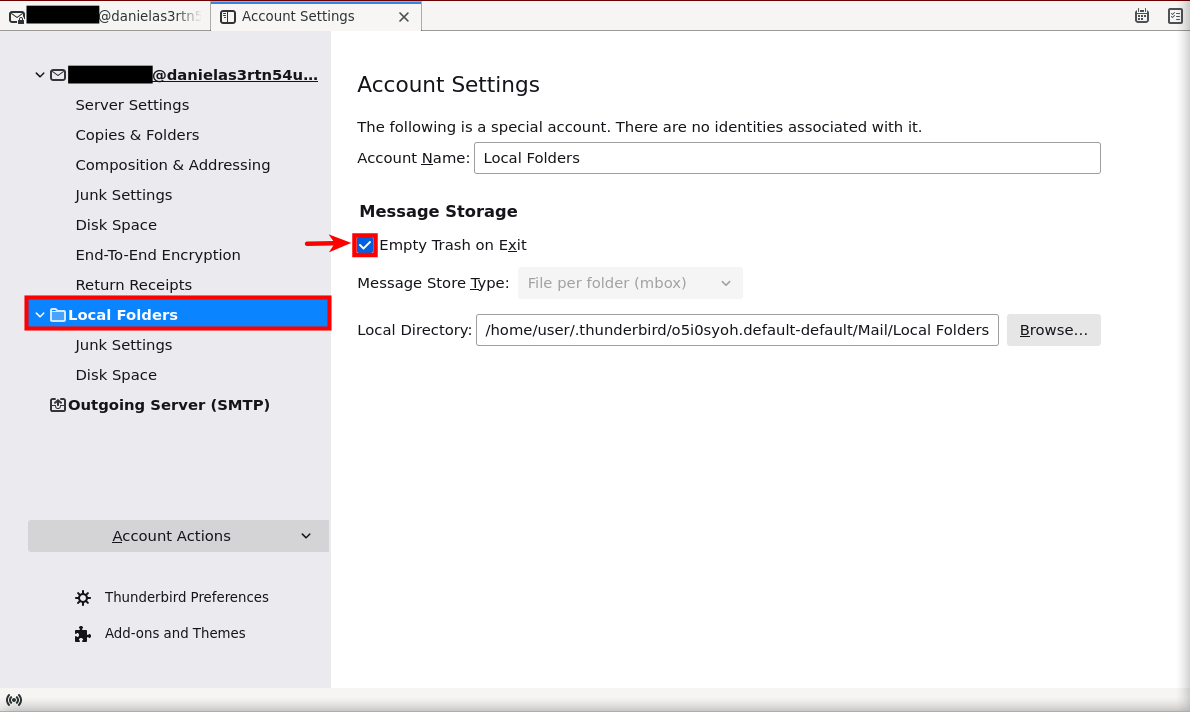Viewport: 1190px width, 712px height.
Task: Open the Message Store Type dropdown
Action: tap(630, 283)
